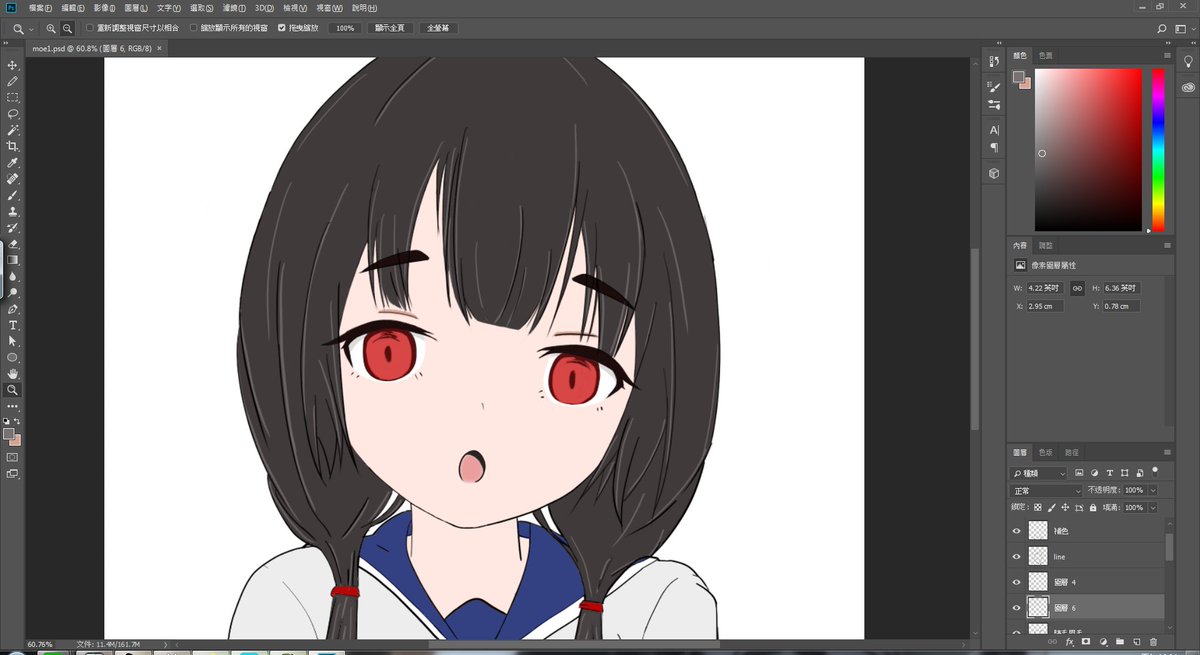Switch to the 色票 swatches tab
The image size is (1200, 655).
[1045, 55]
